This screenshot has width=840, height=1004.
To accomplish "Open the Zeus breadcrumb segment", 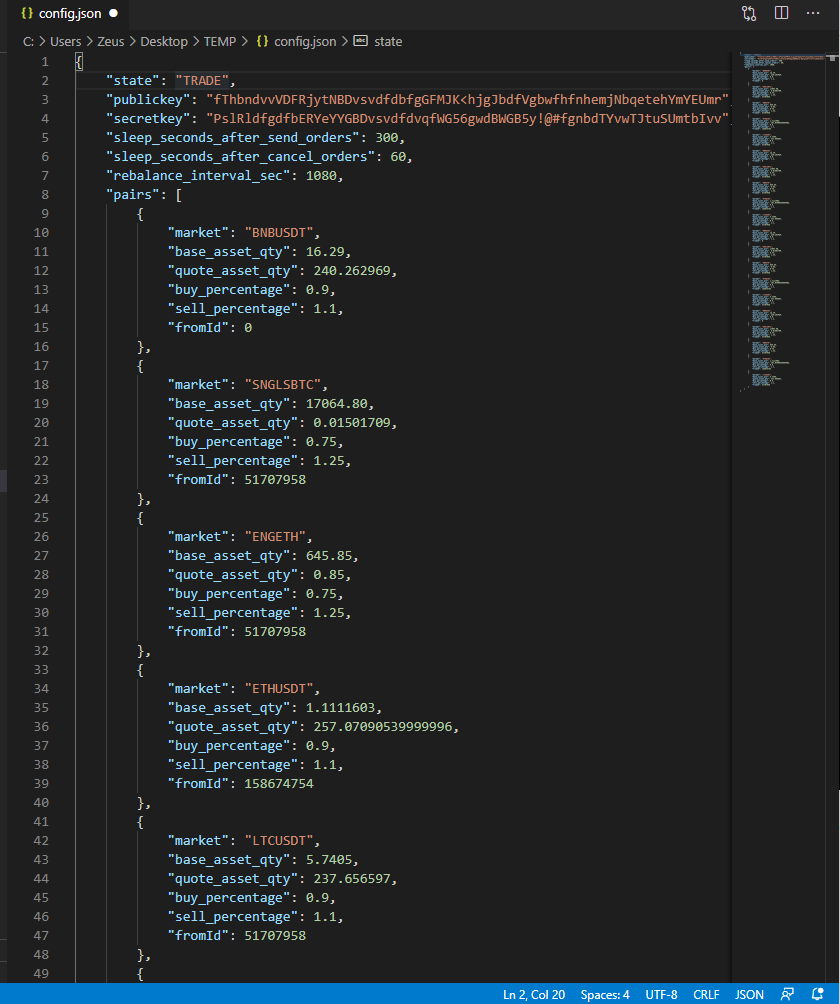I will point(111,41).
